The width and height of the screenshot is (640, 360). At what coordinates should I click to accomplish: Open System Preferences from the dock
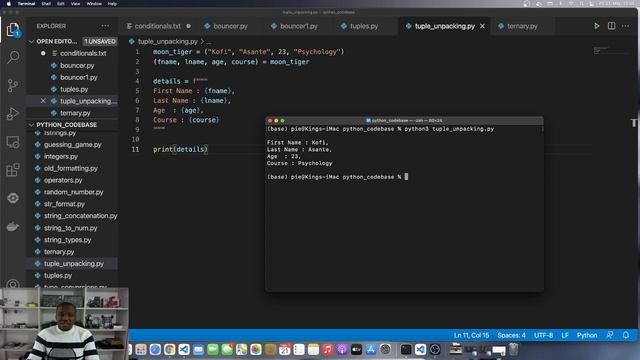coord(385,349)
